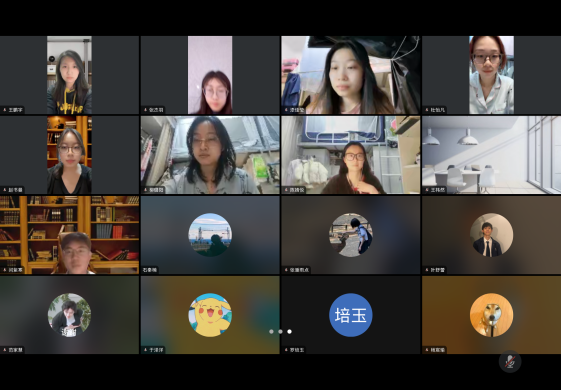Select the seaside silhouette avatar
Viewport: 561px width, 390px height.
(210, 235)
